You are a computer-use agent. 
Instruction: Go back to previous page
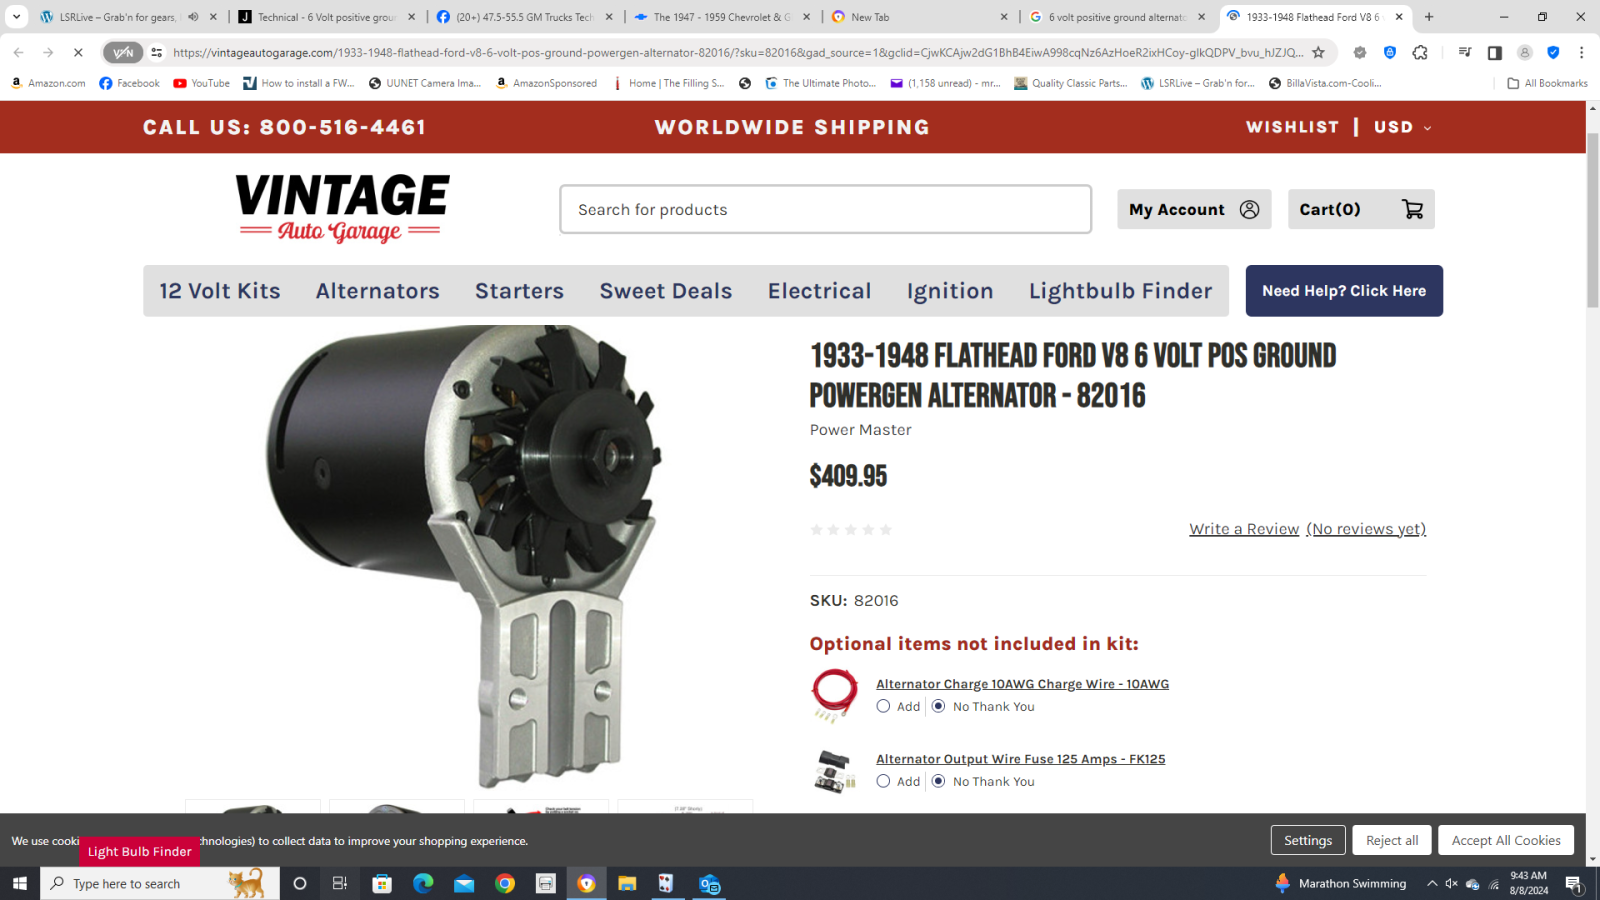[18, 52]
